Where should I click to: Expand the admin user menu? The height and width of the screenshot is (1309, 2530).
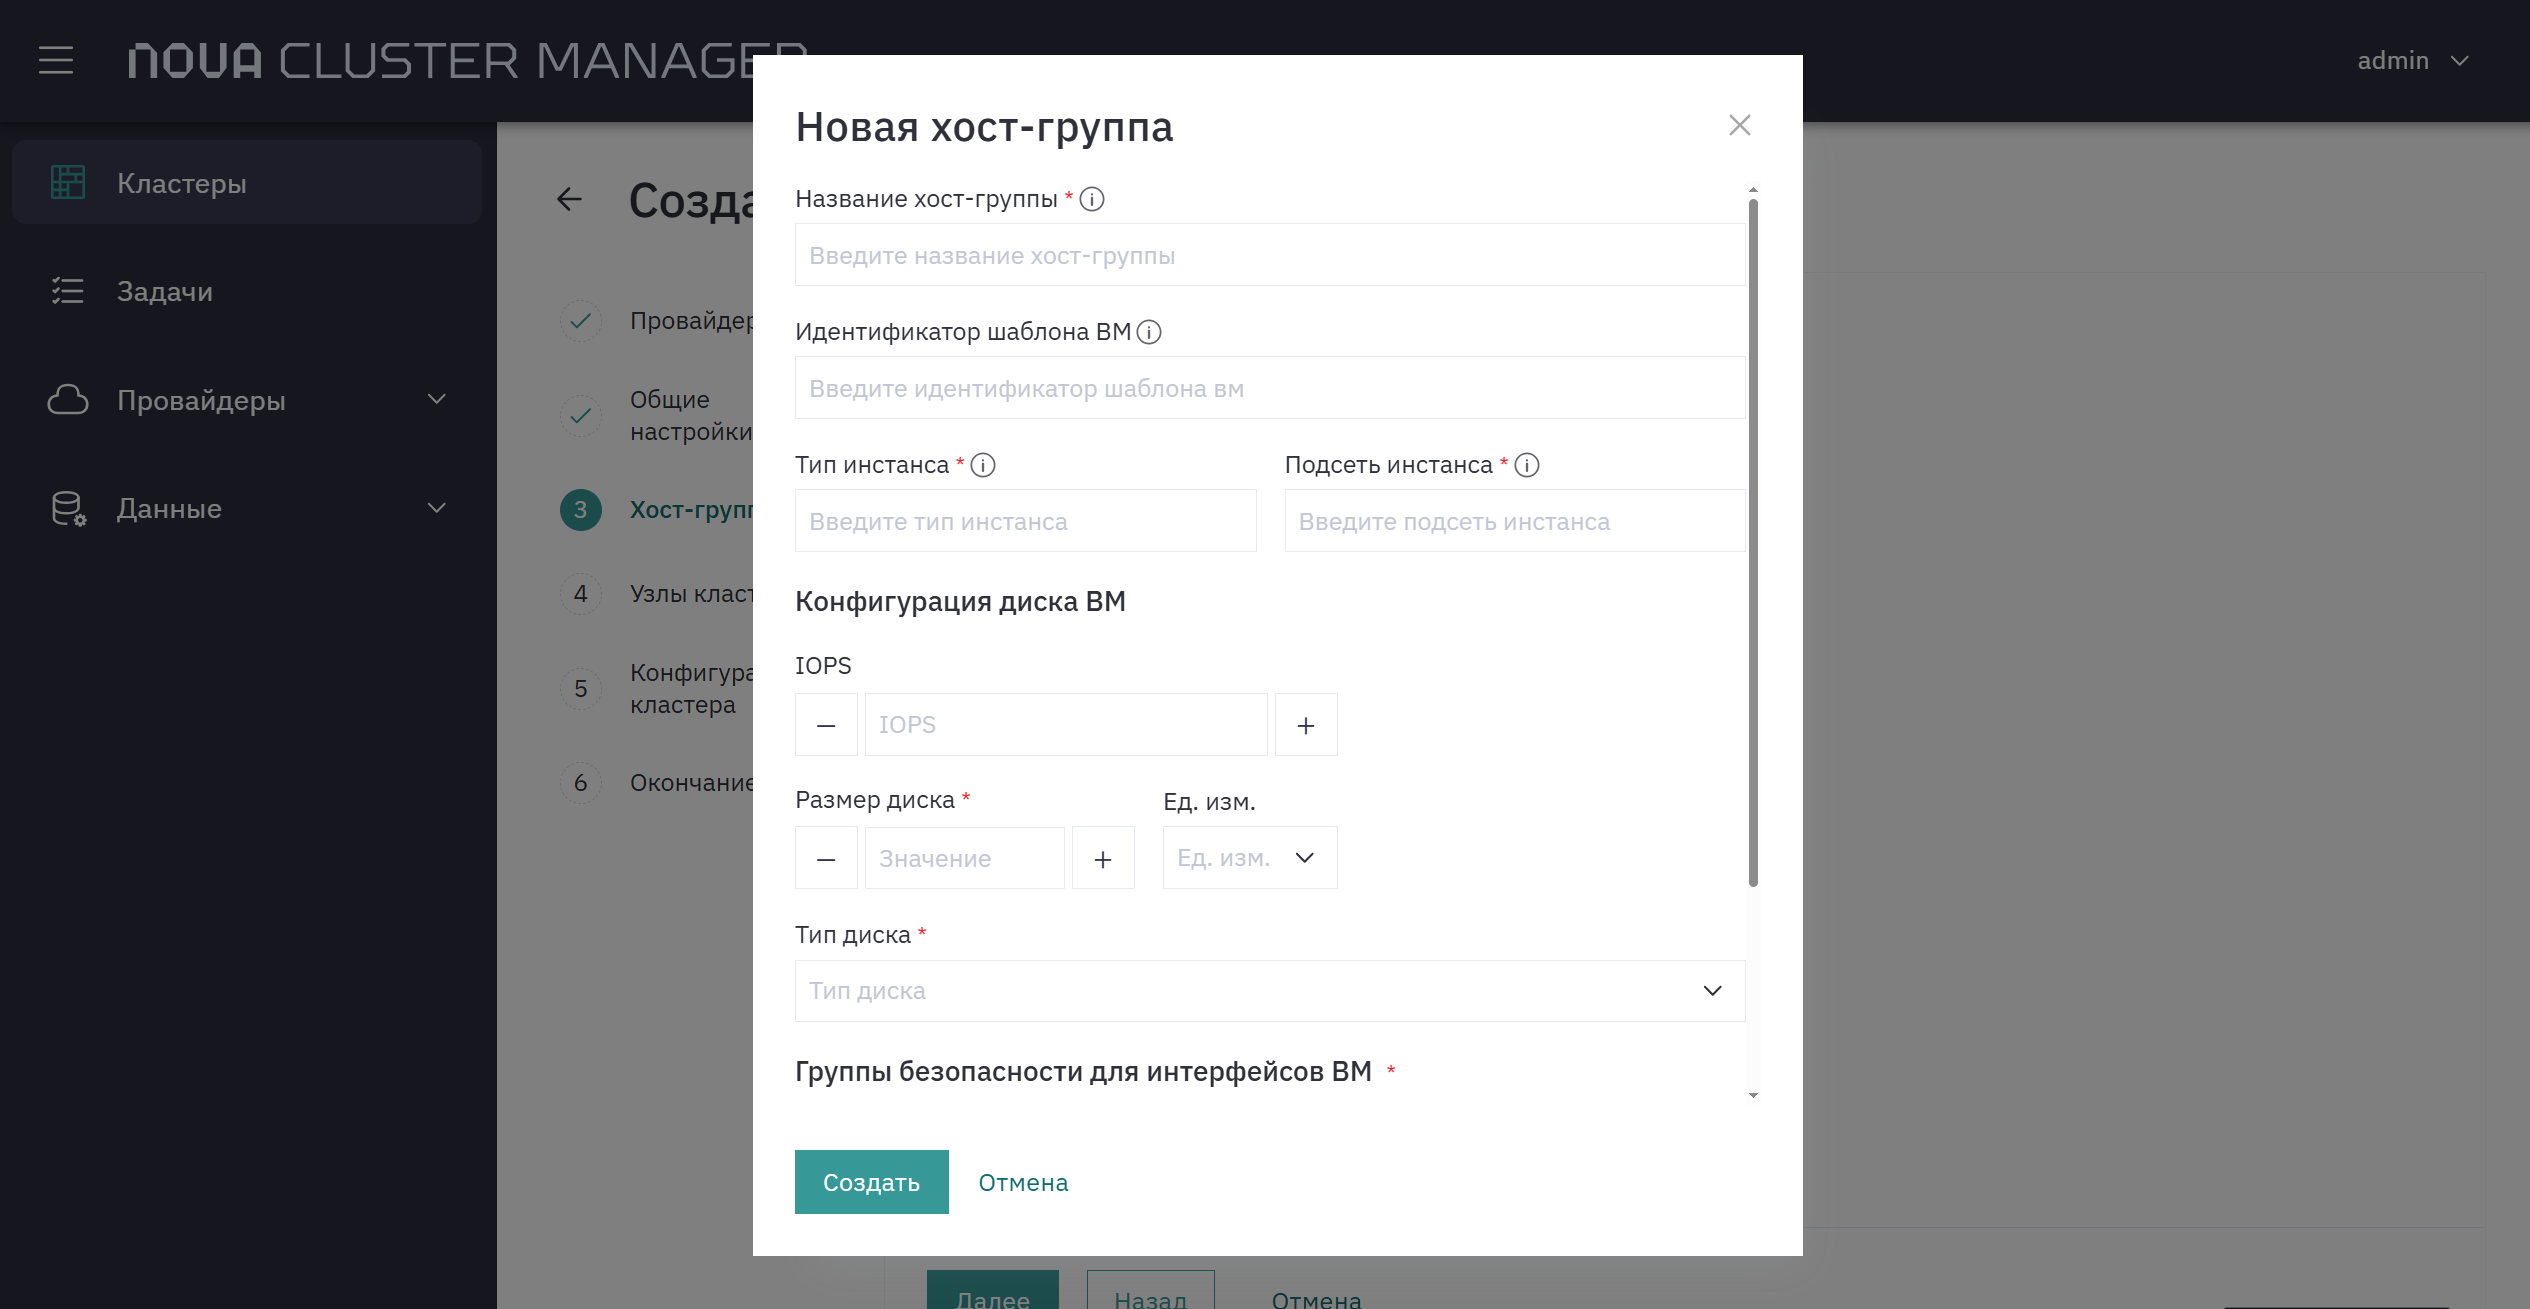(2414, 61)
